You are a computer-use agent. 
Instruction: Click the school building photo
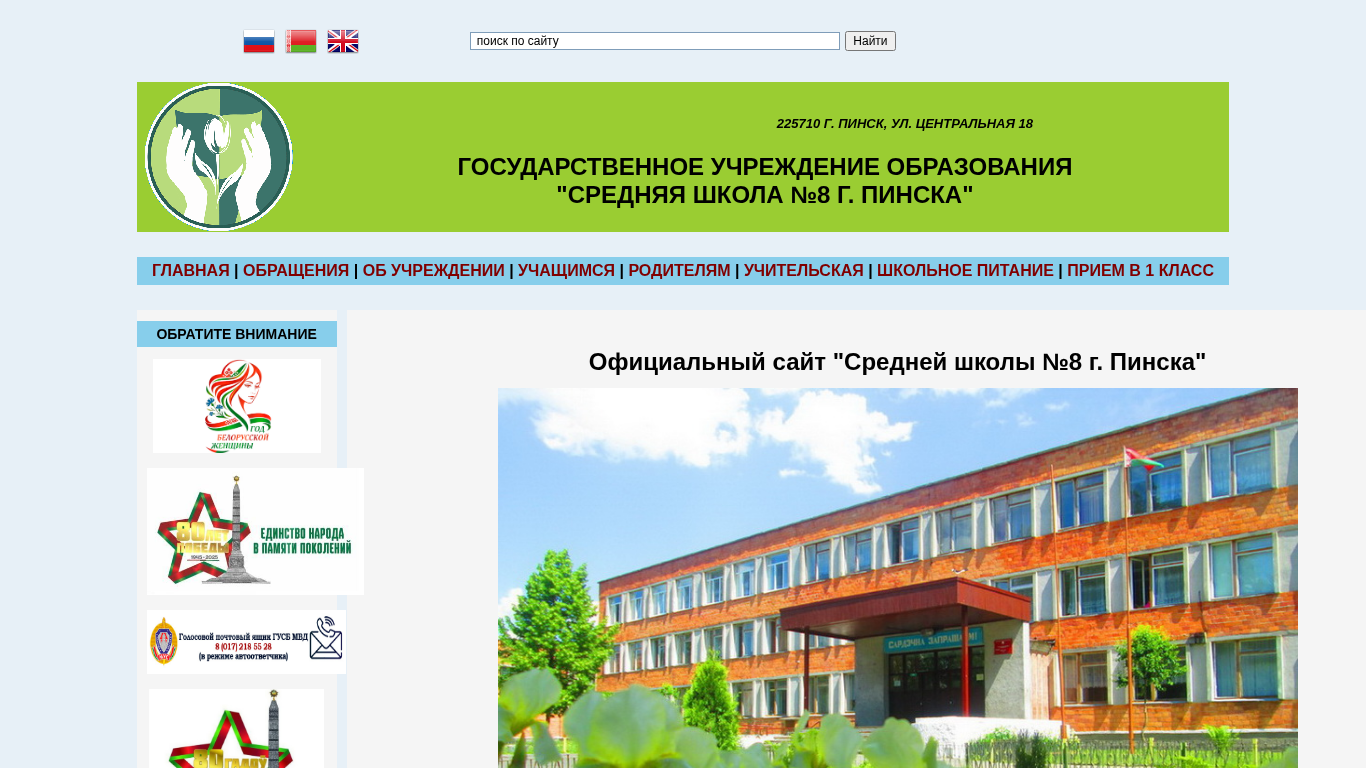[x=898, y=578]
